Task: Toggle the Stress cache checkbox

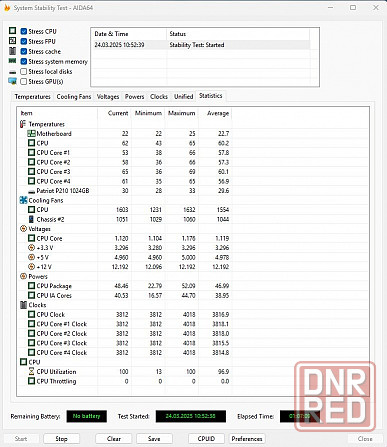Action: [x=24, y=51]
